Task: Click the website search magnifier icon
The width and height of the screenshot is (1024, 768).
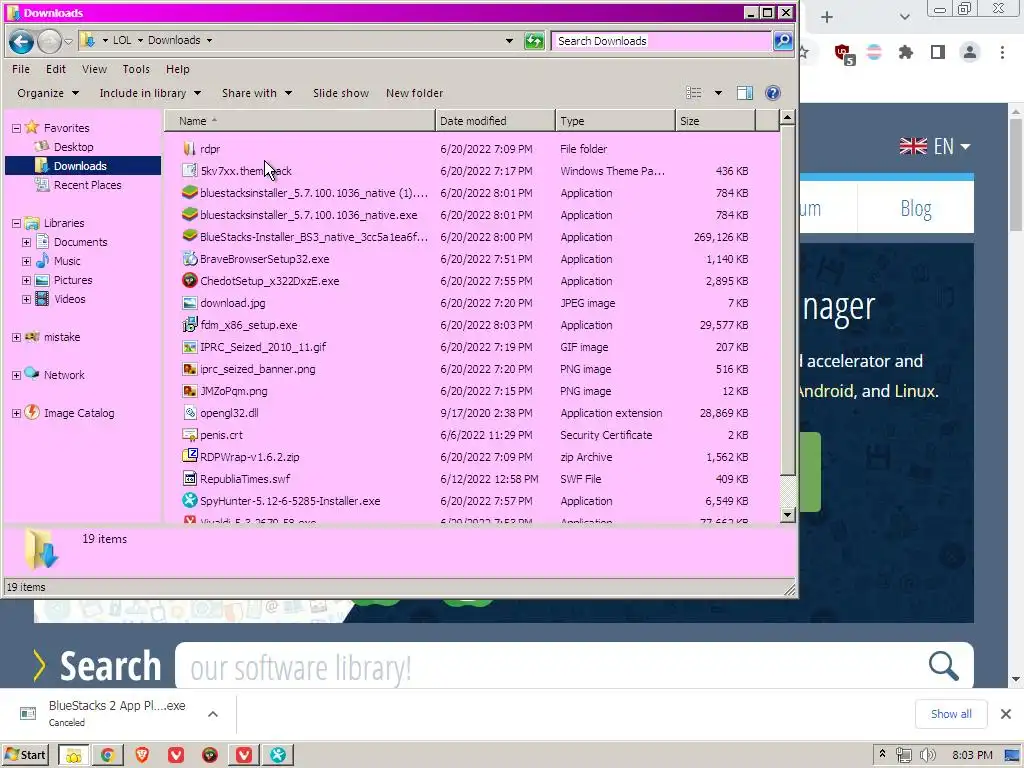Action: tap(944, 666)
